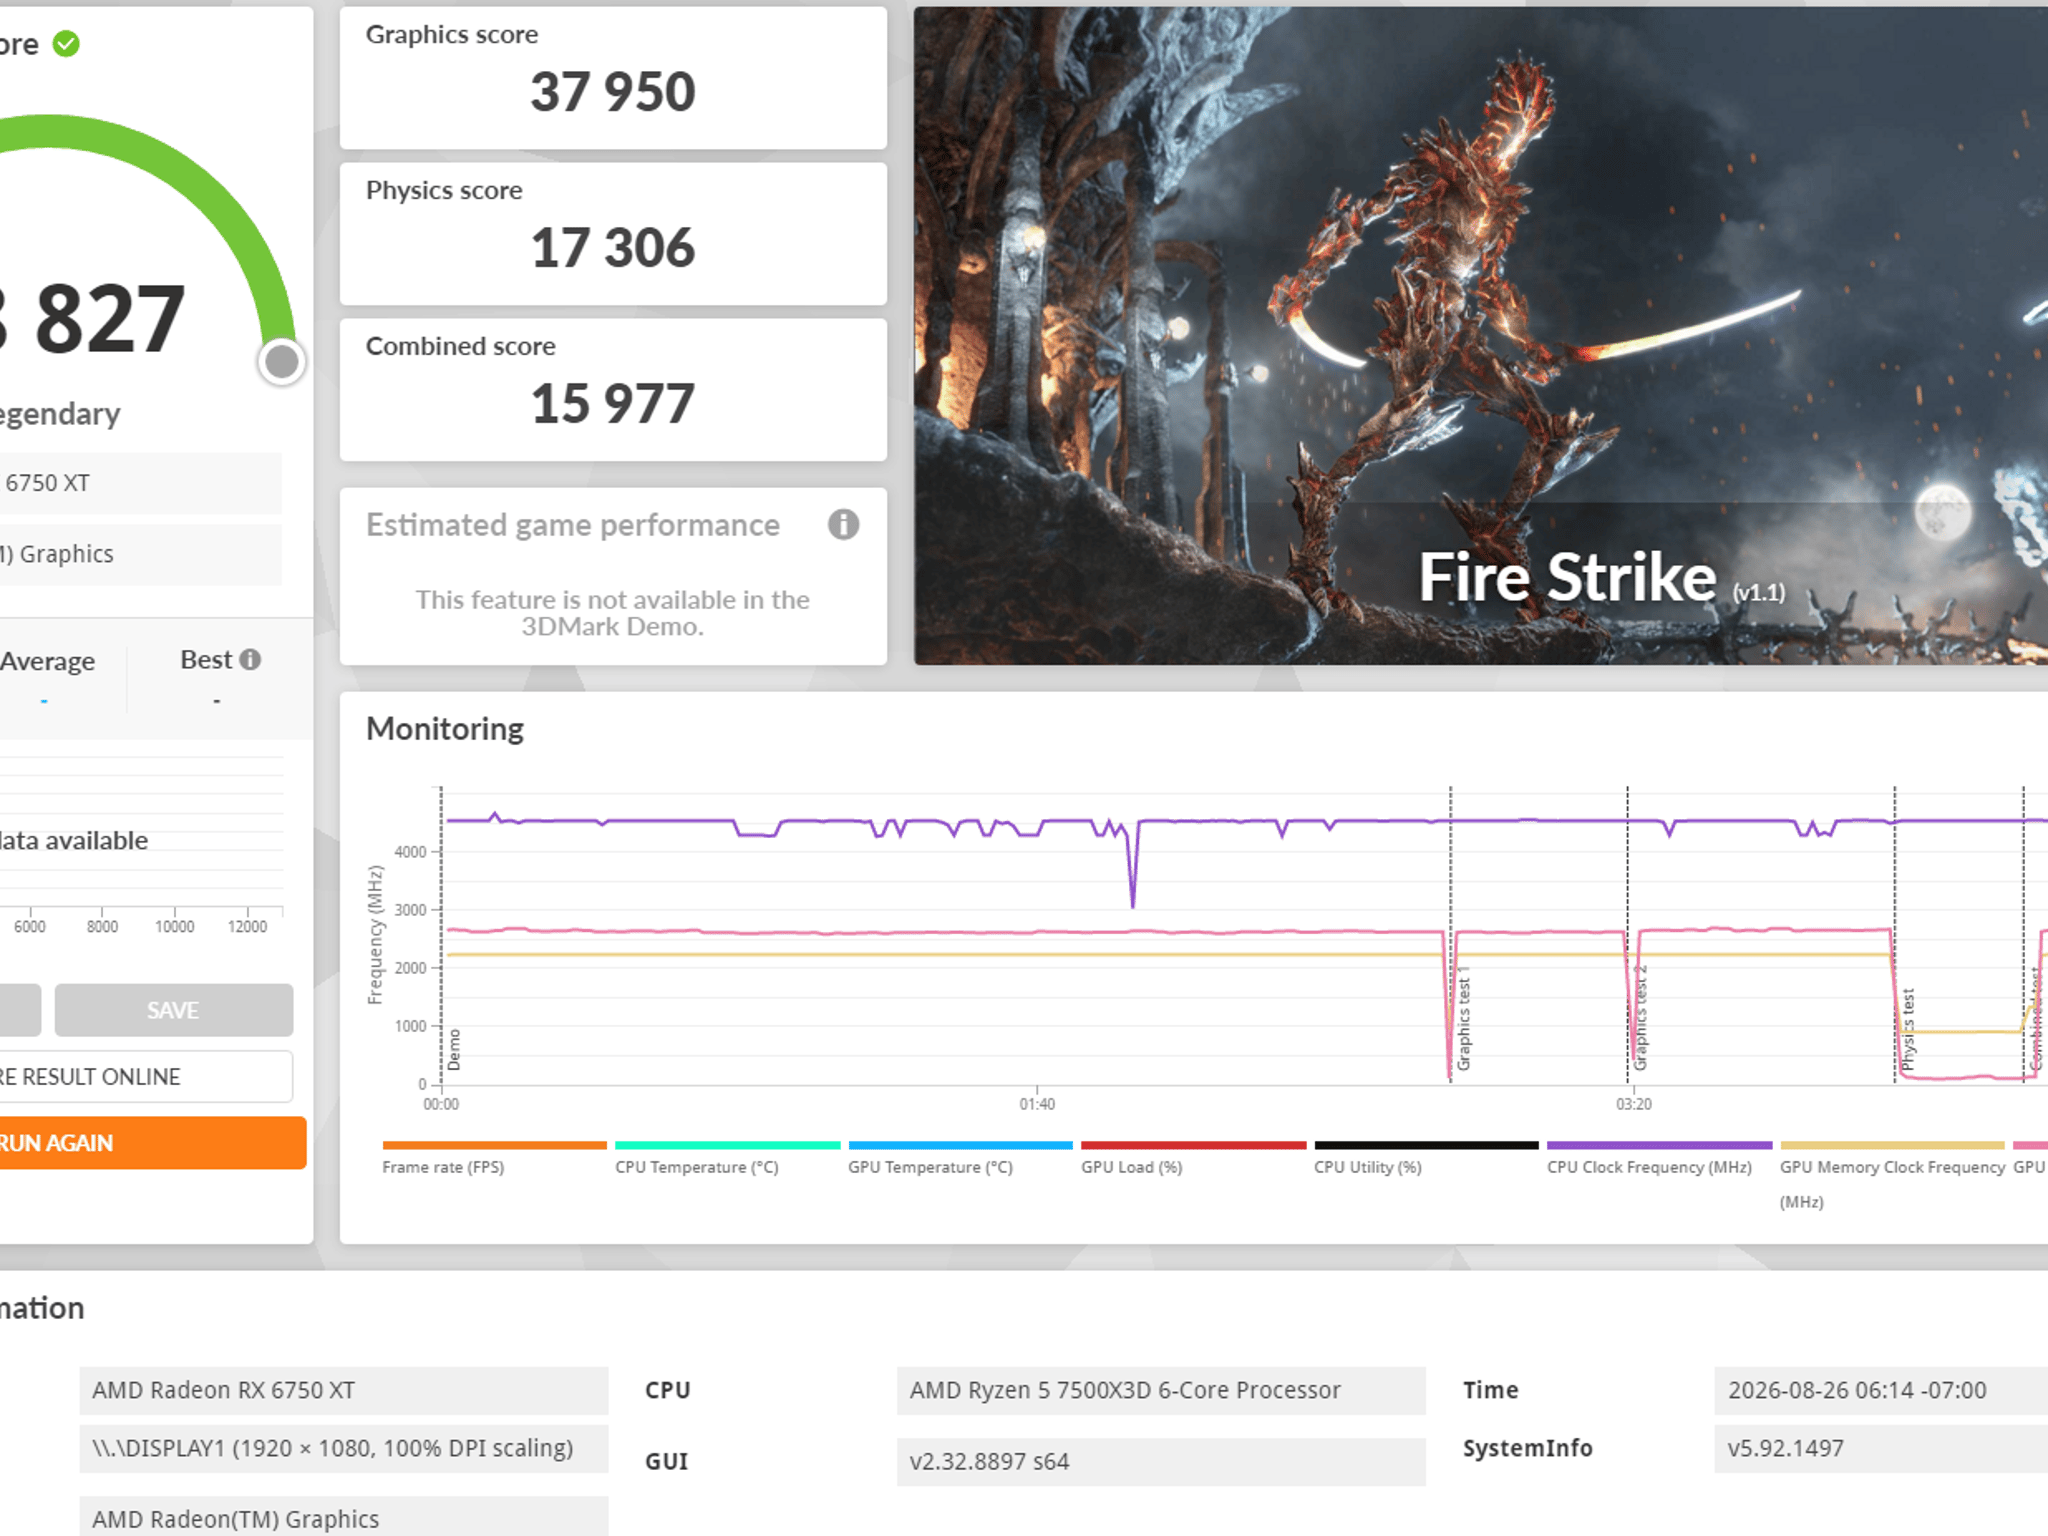Click the Physics test chart marker
This screenshot has width=2048, height=1536.
1907,1030
